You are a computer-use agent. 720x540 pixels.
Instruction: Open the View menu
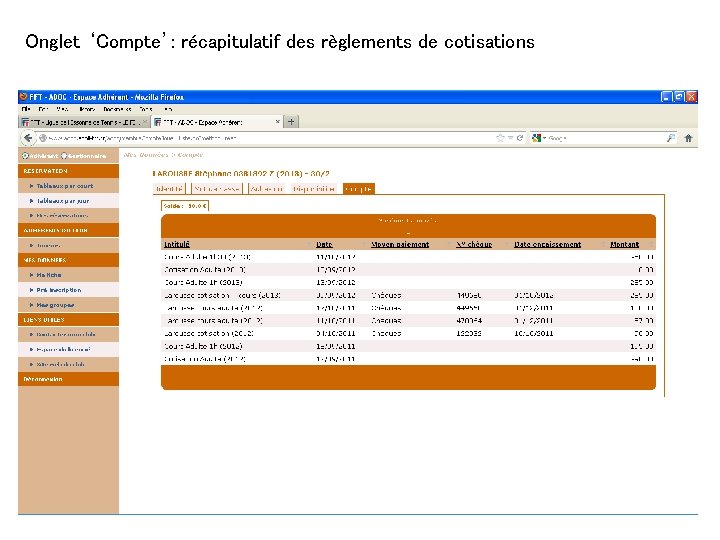(62, 109)
